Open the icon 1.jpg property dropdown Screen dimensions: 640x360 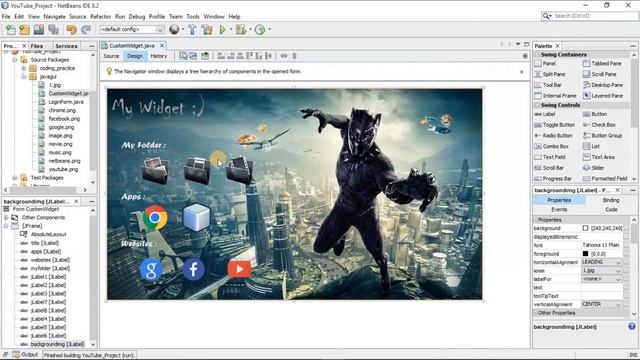(619, 271)
